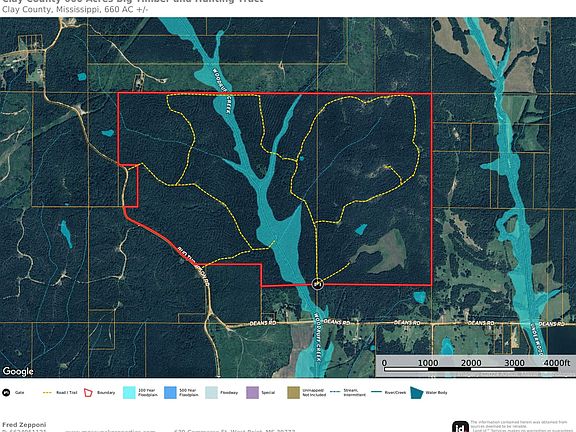Click the Water Body legend shape

click(x=417, y=392)
